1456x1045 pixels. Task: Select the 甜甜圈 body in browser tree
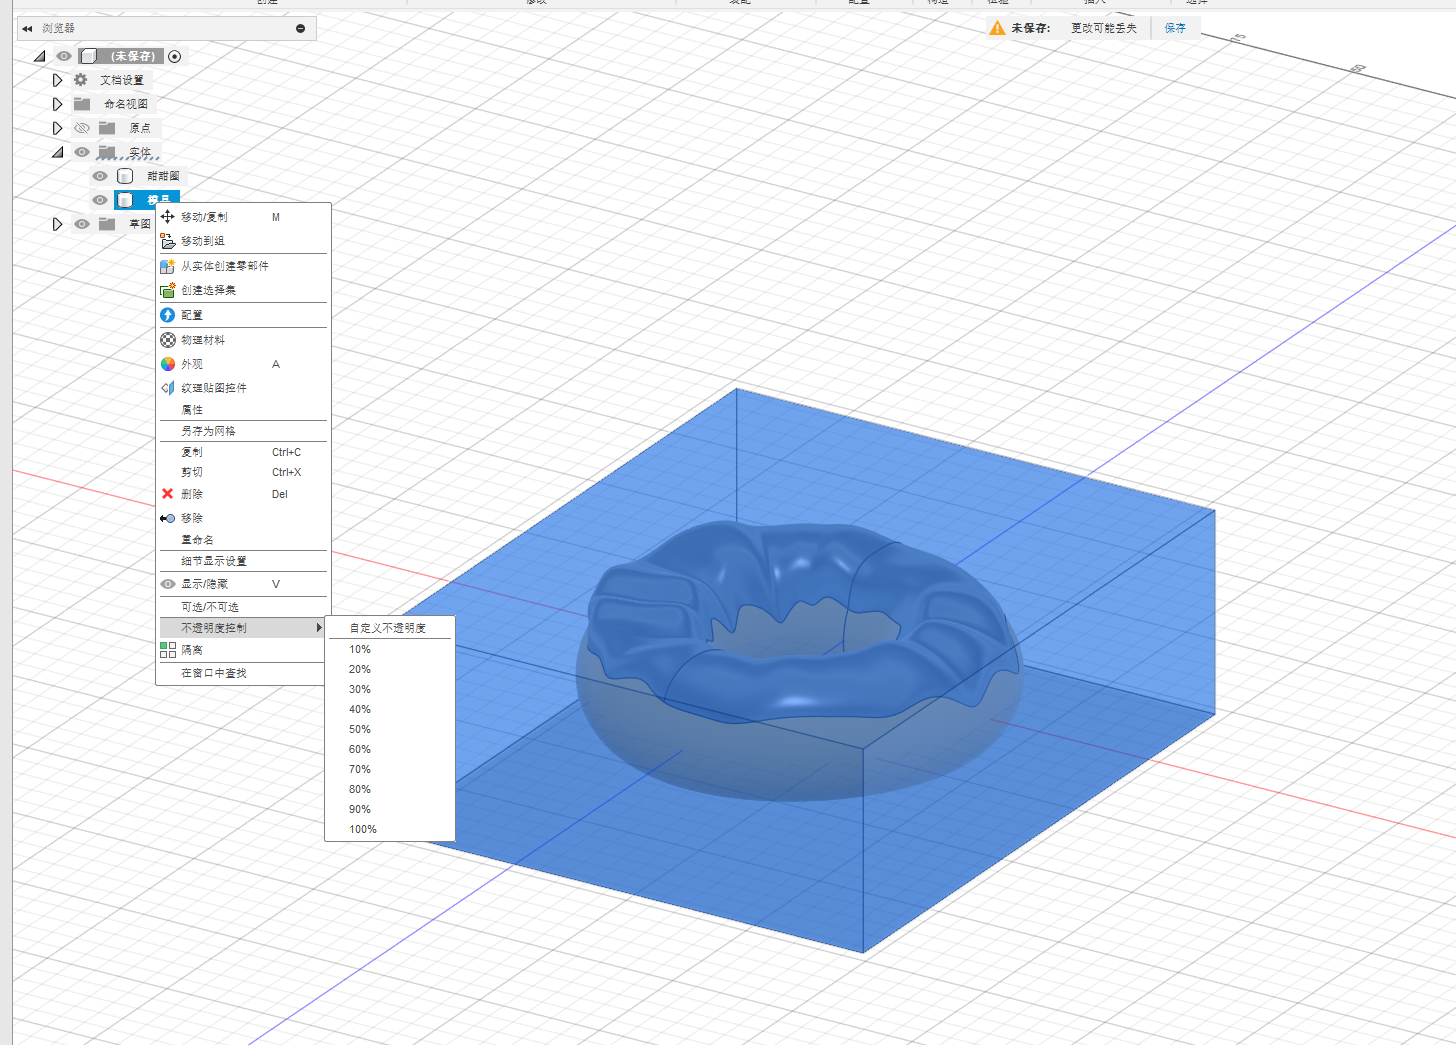coord(162,176)
